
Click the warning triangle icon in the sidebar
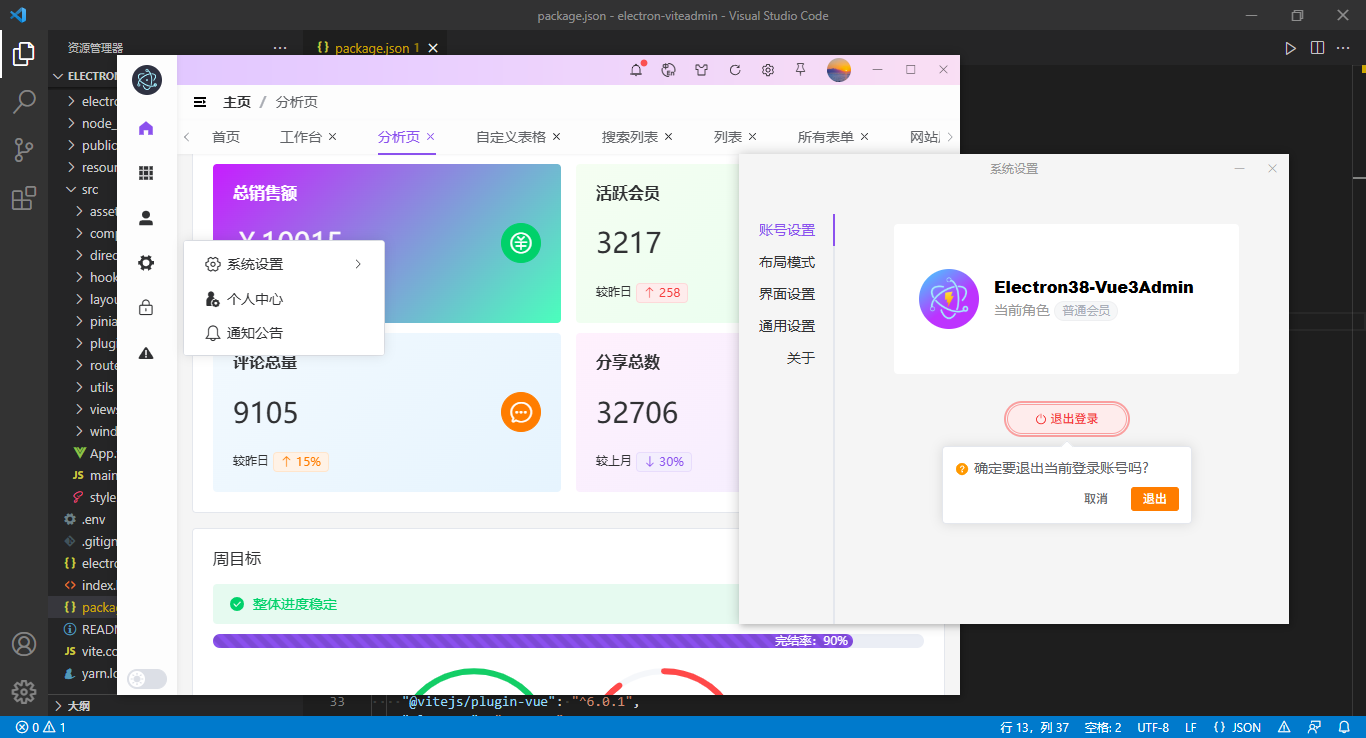146,351
